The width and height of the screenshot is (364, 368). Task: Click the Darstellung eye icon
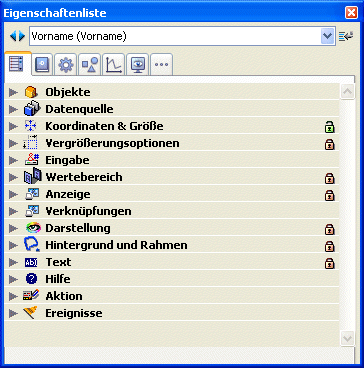(33, 228)
